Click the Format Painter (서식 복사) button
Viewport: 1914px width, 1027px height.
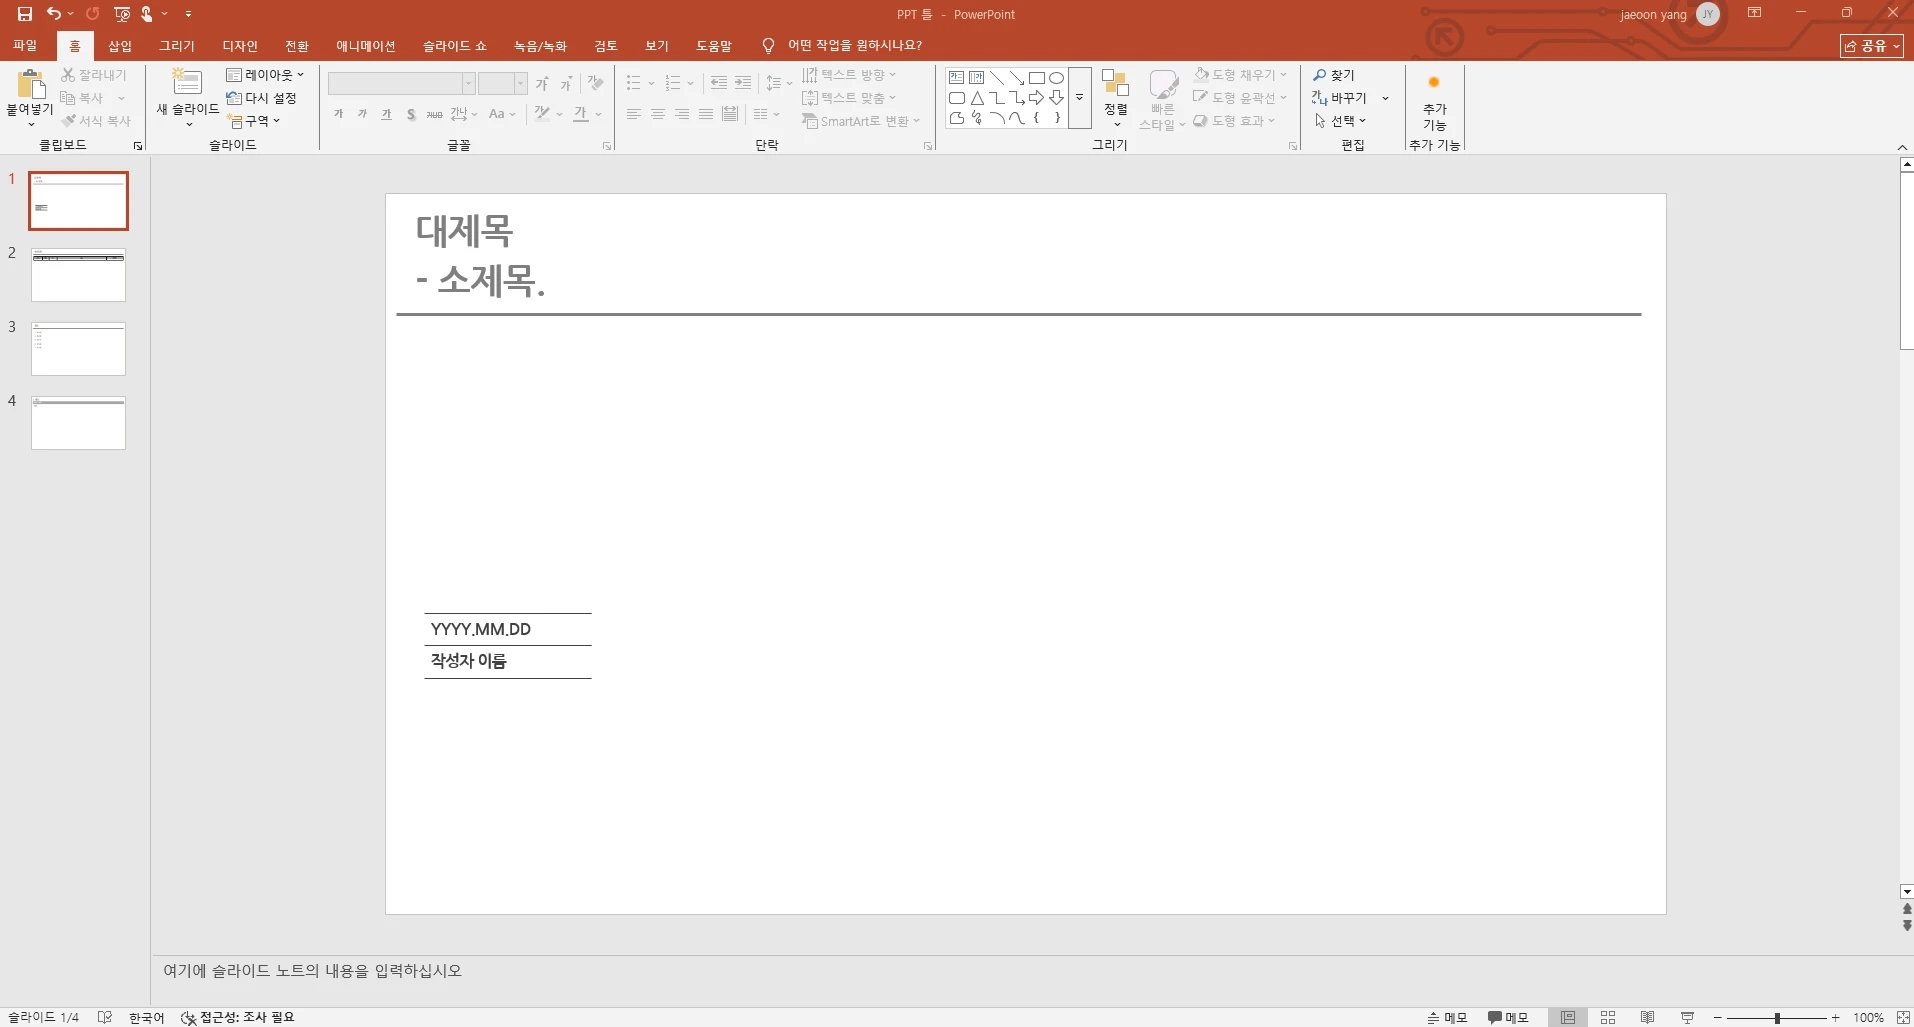pyautogui.click(x=96, y=121)
